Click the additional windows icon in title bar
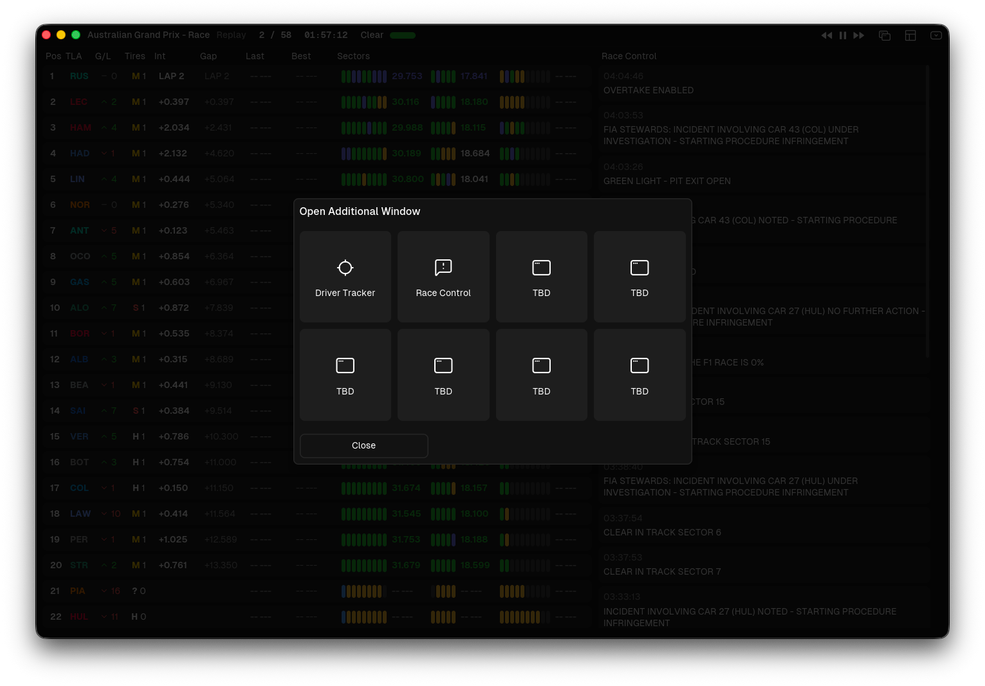 [884, 35]
